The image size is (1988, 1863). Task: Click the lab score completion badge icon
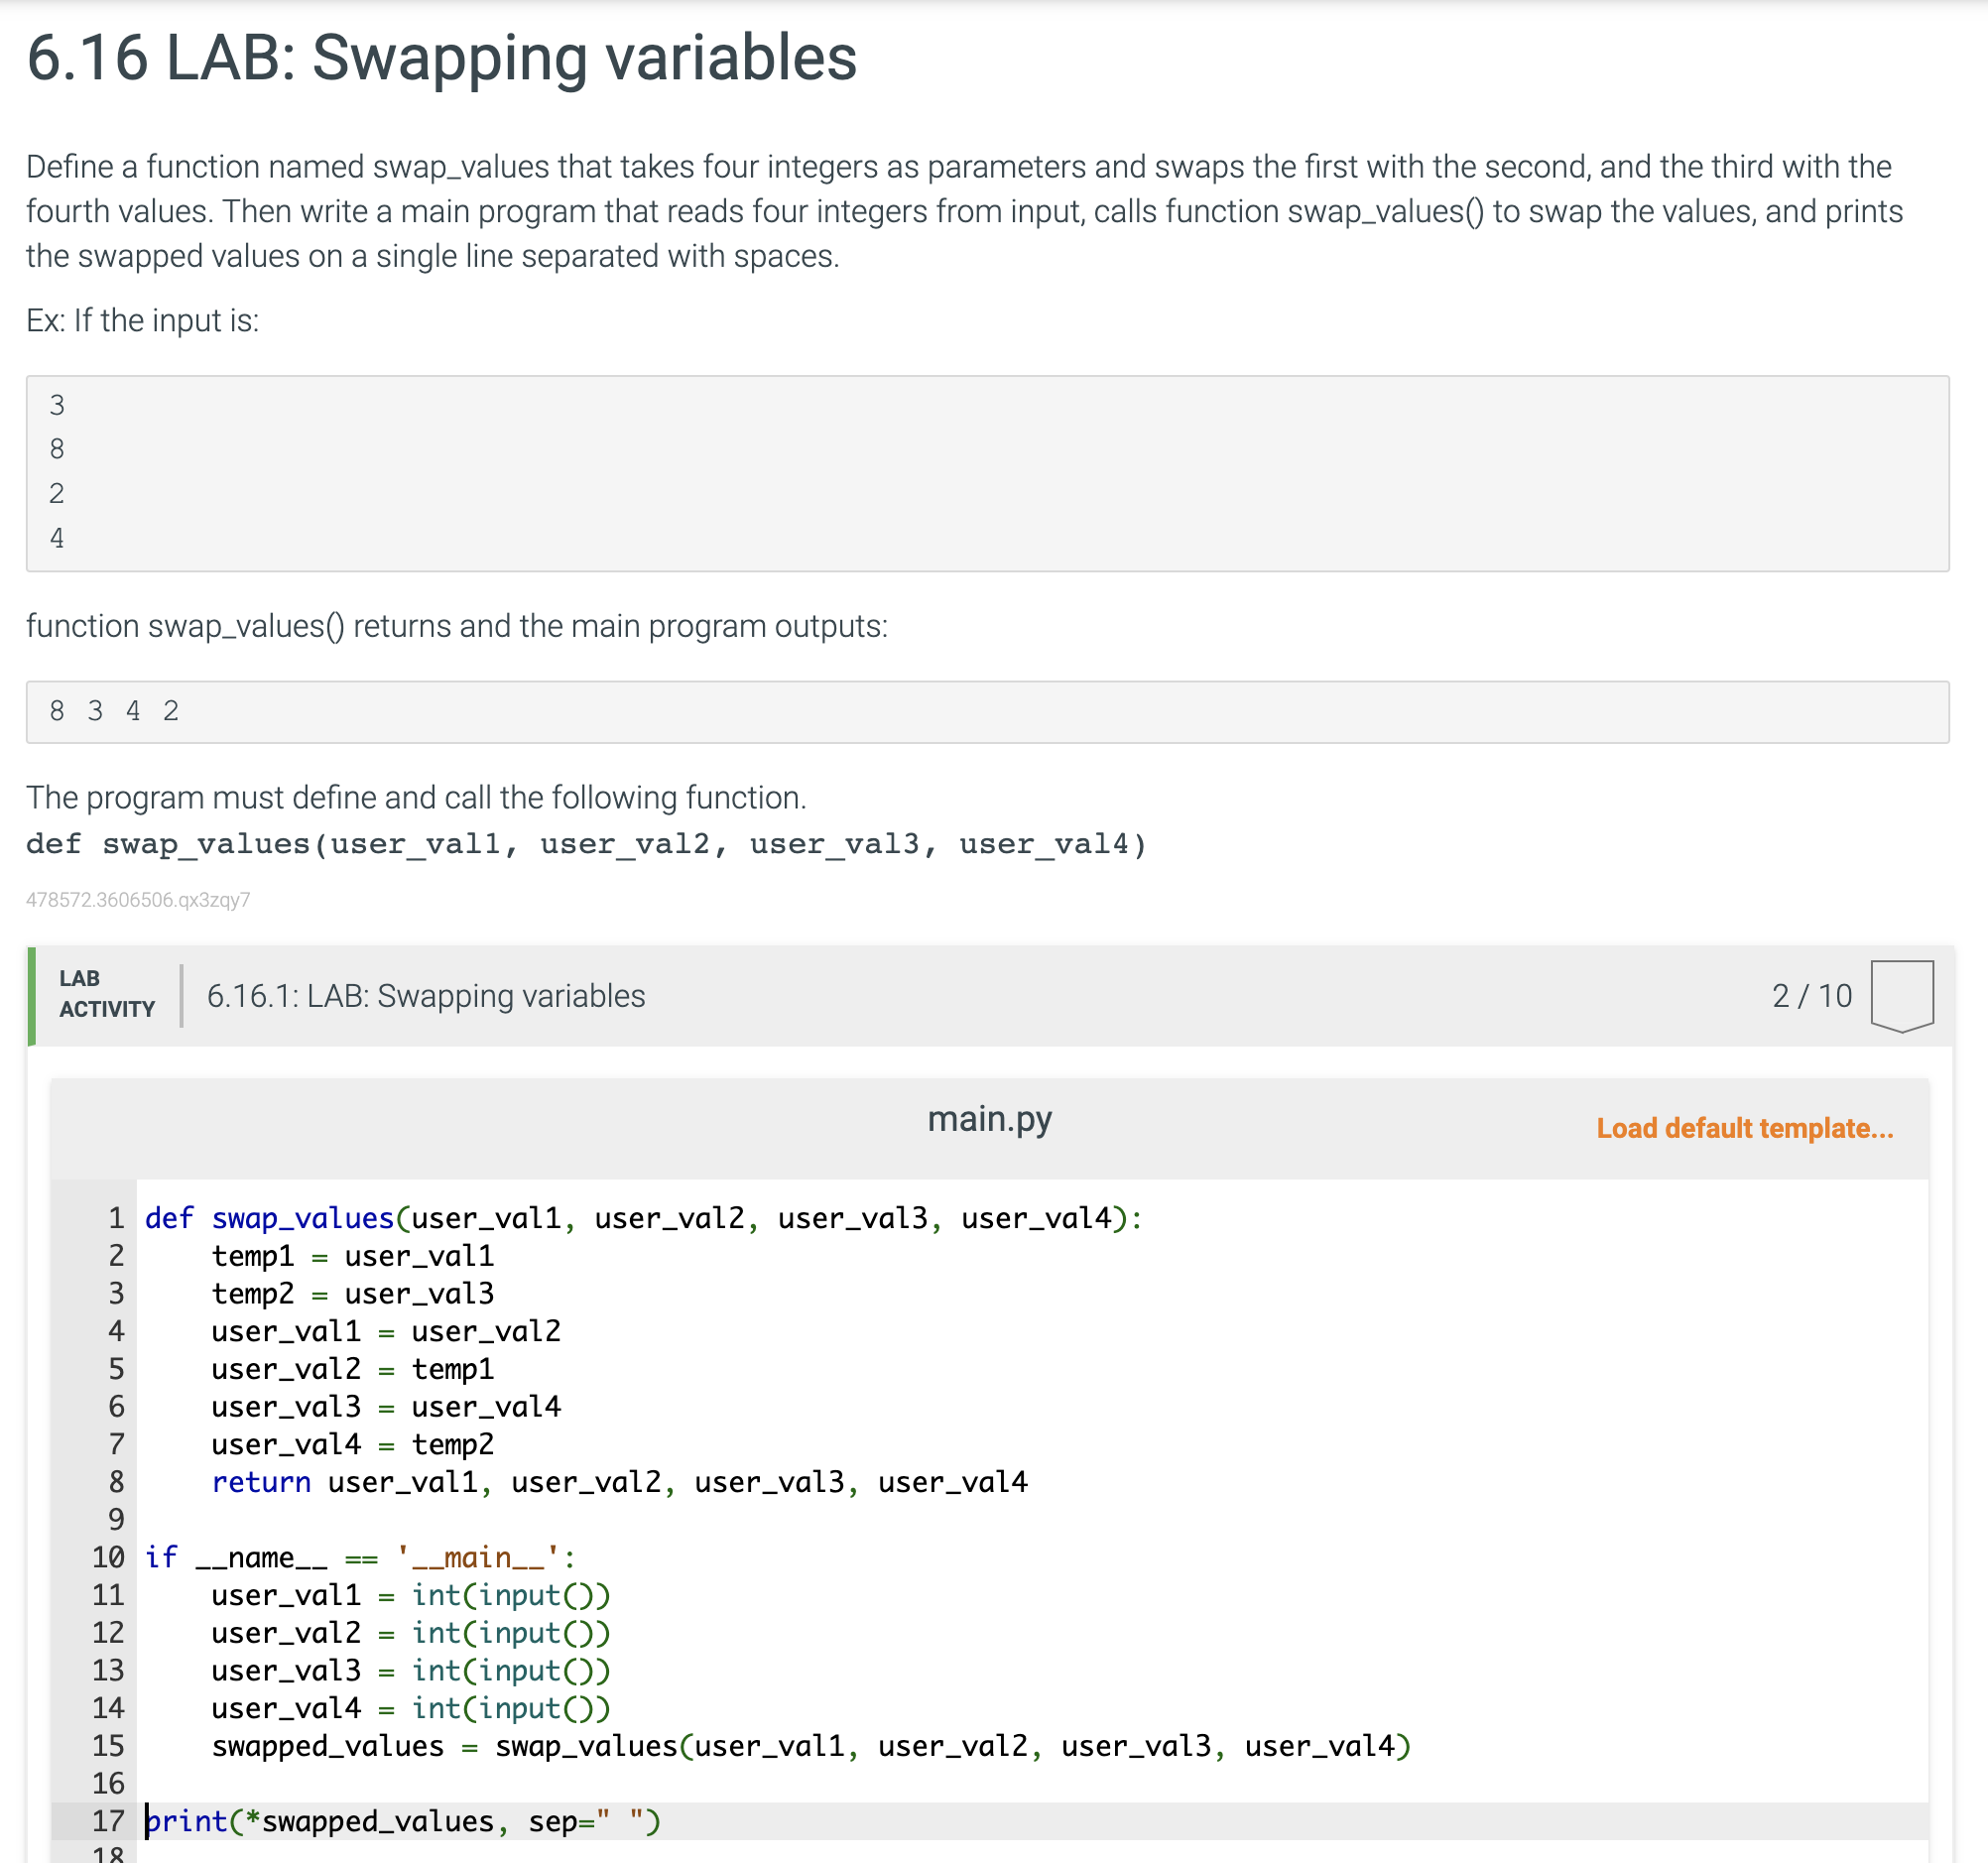(1901, 995)
